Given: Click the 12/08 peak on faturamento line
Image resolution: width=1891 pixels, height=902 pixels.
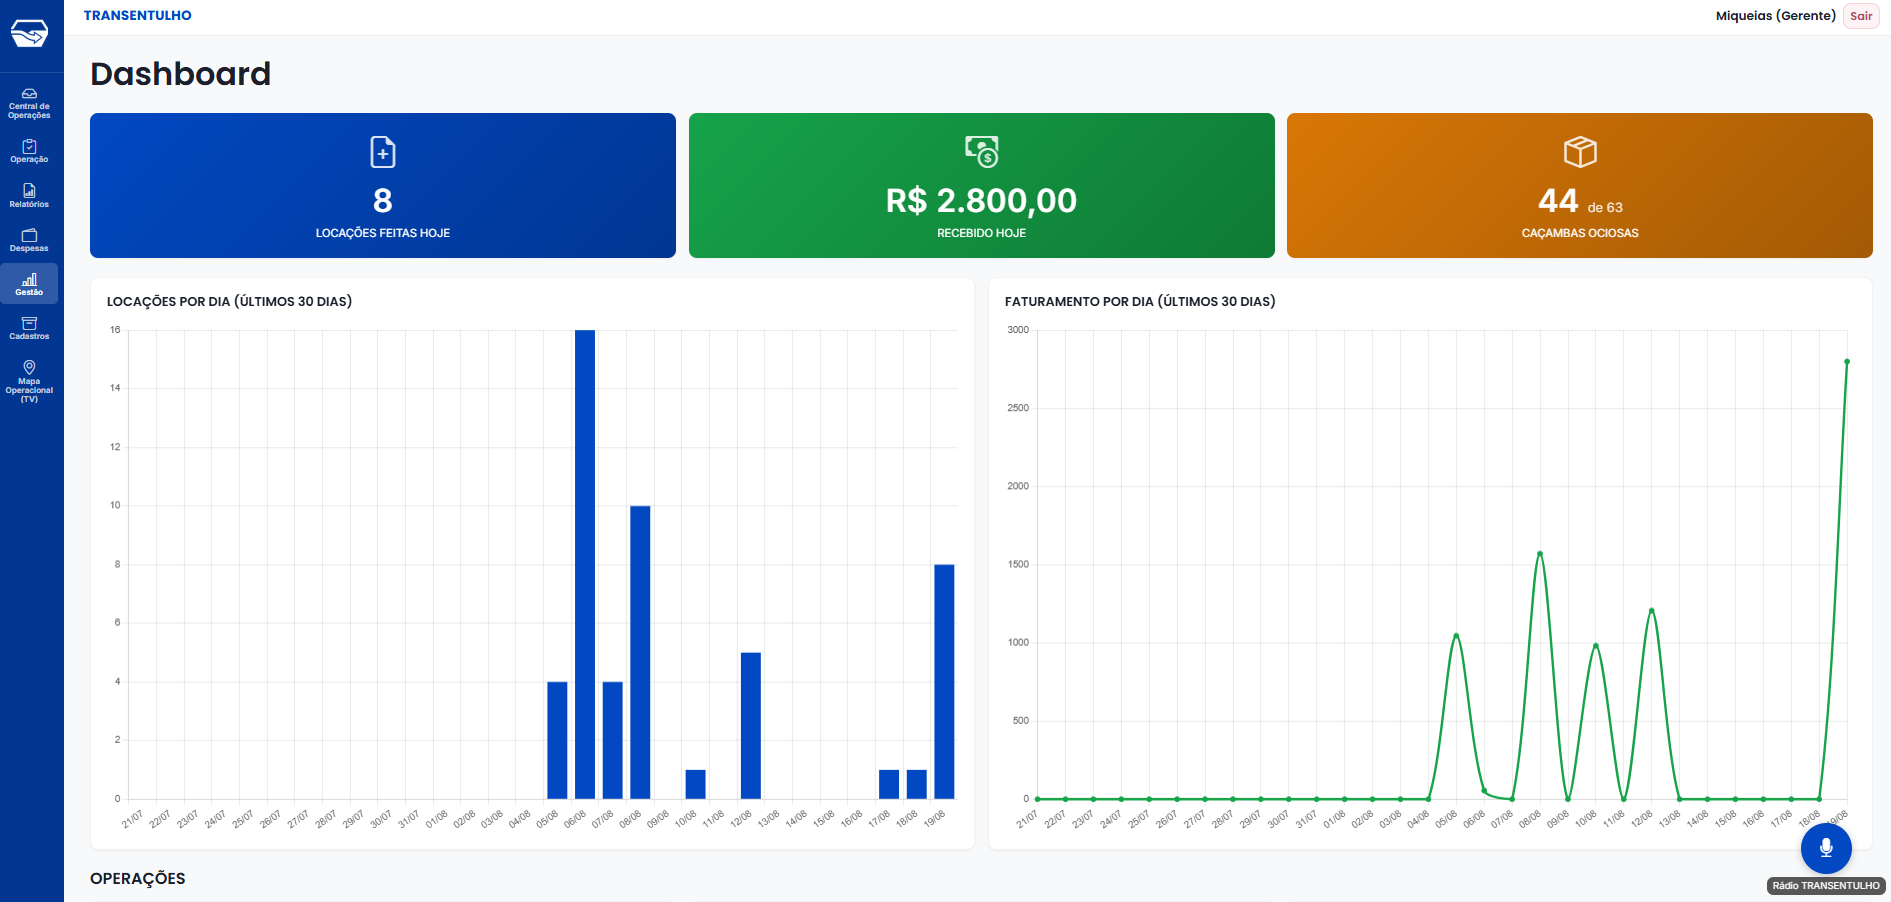Looking at the screenshot, I should point(1652,610).
